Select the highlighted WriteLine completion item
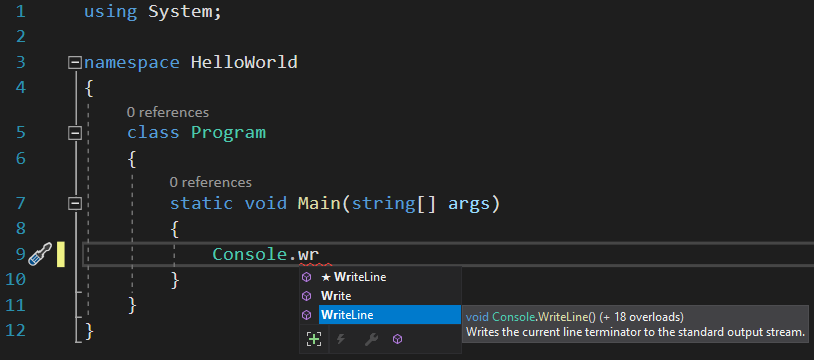The width and height of the screenshot is (814, 360). [389, 315]
